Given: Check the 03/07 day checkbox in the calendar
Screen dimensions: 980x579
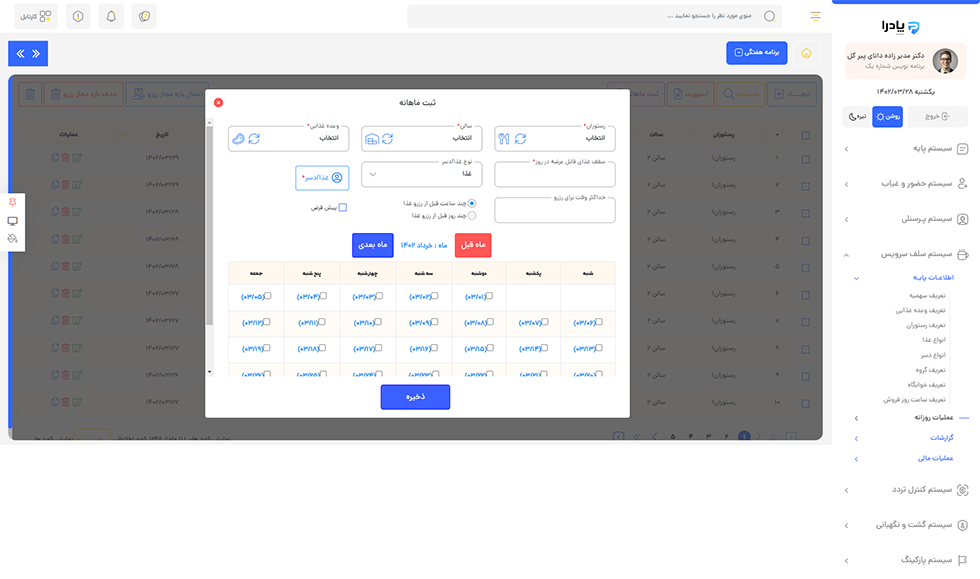Looking at the screenshot, I should pyautogui.click(x=545, y=322).
